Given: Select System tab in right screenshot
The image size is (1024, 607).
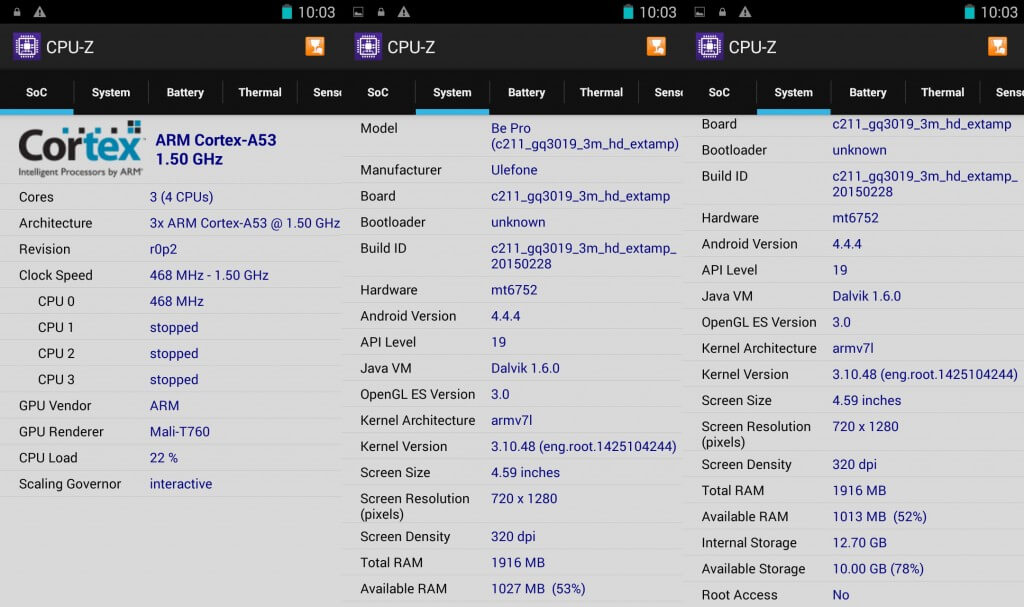Looking at the screenshot, I should 793,92.
